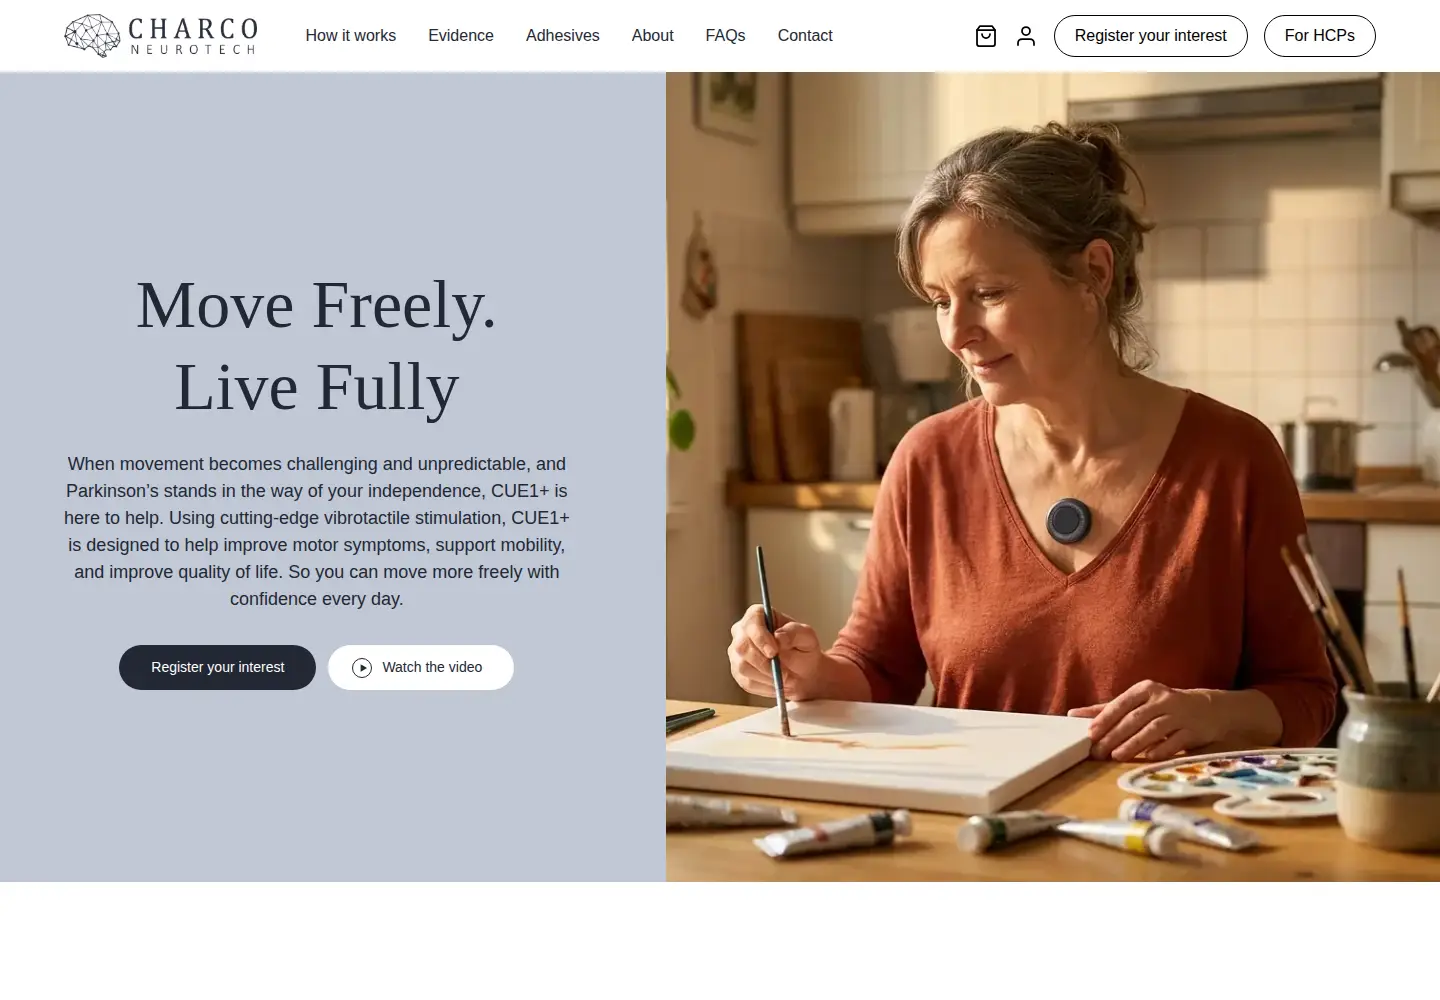Image resolution: width=1440 pixels, height=1000 pixels.
Task: Click the Charco Neurotech brain logo
Action: tap(93, 35)
